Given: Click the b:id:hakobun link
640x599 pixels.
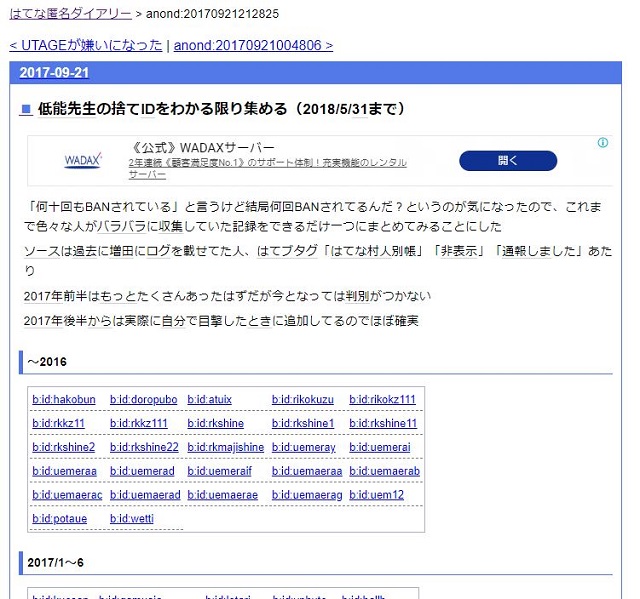Looking at the screenshot, I should [x=63, y=399].
